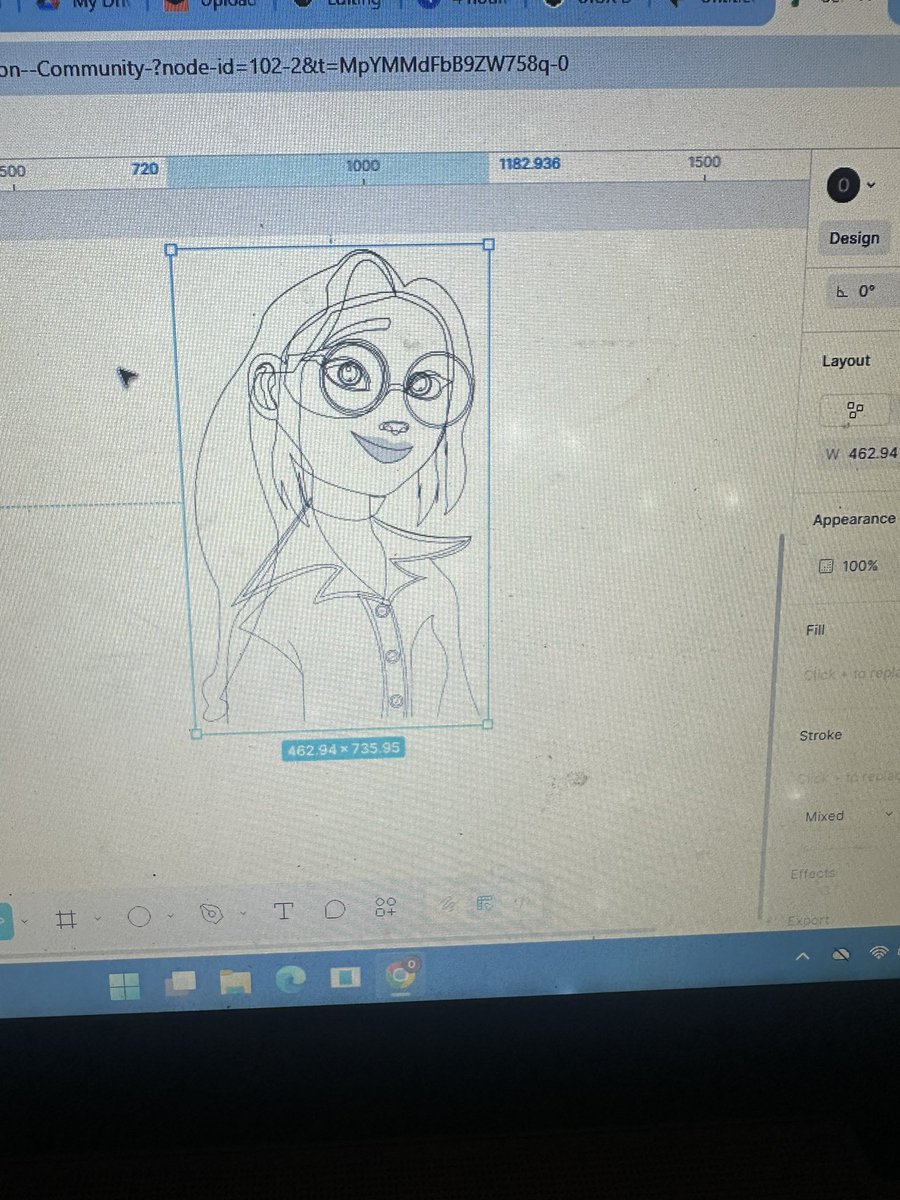This screenshot has height=1200, width=900.
Task: Click the Export section header
Action: [807, 920]
